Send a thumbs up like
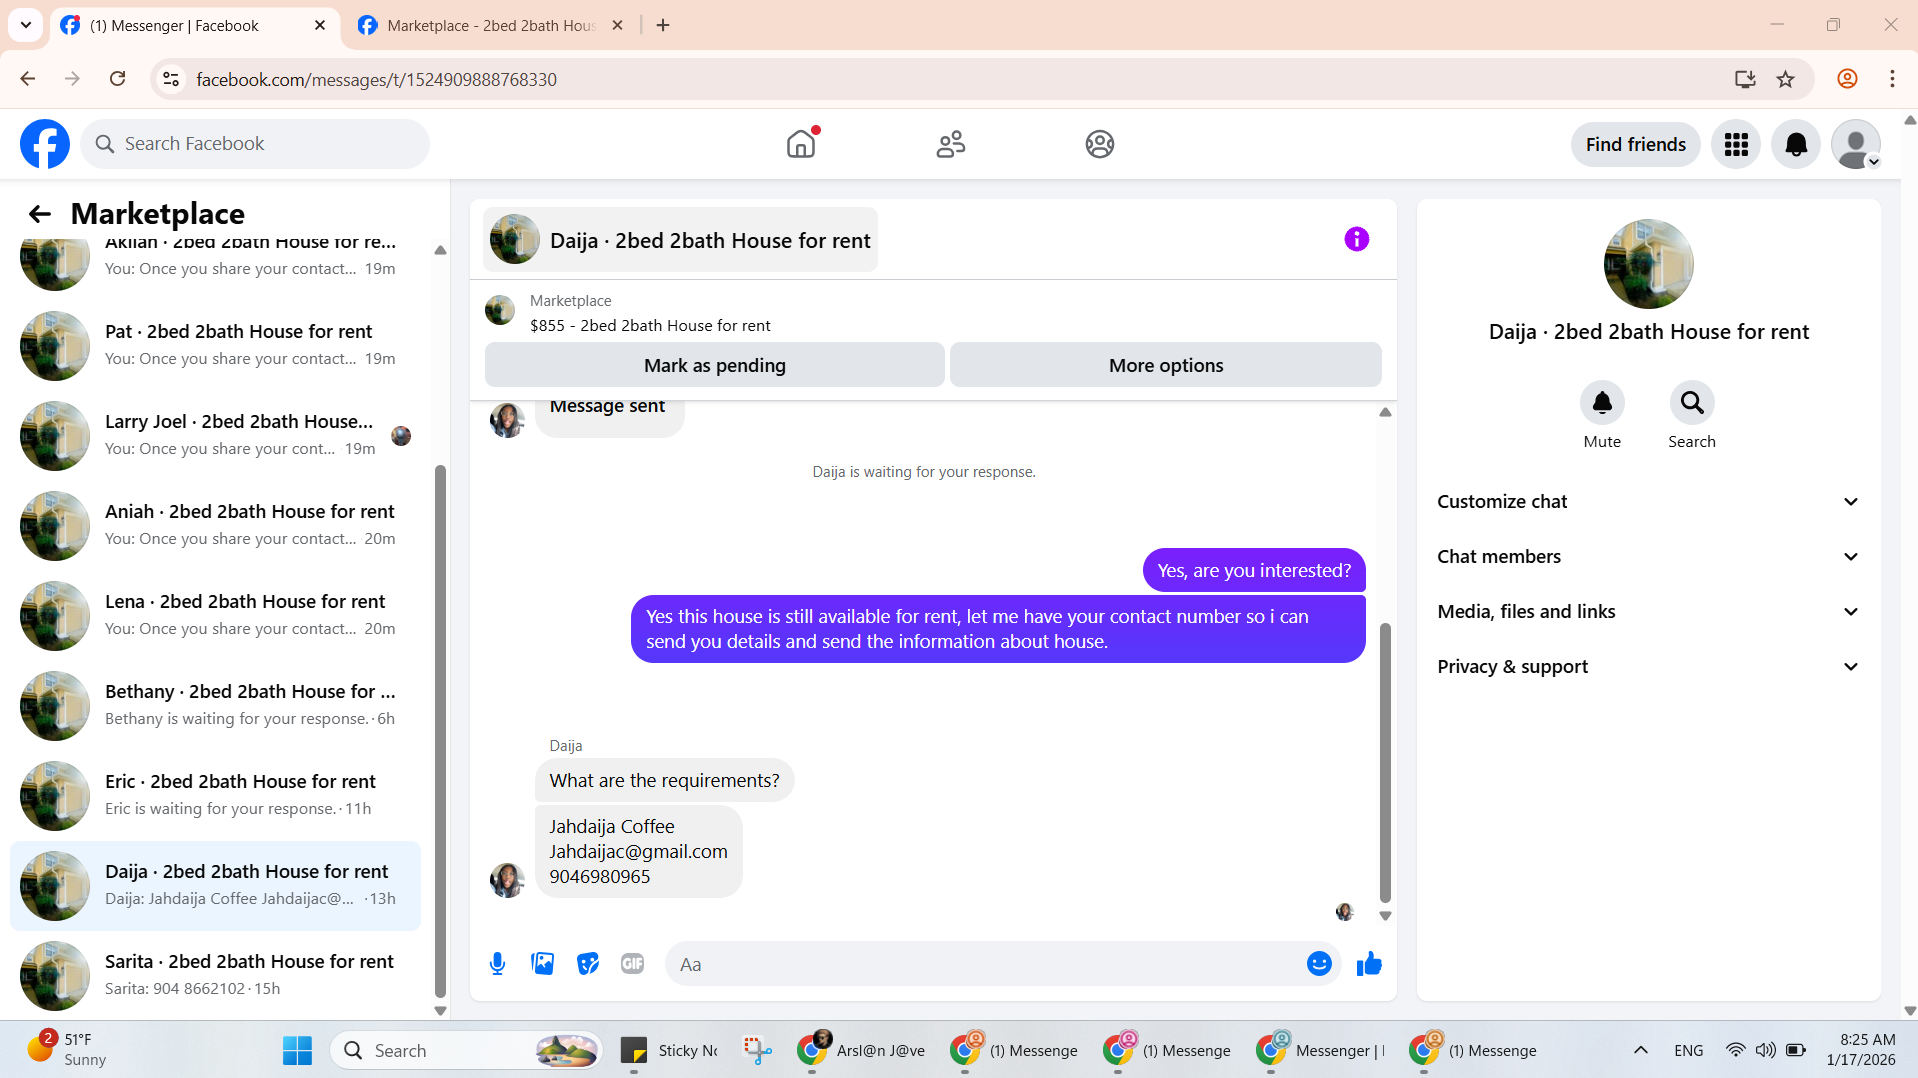The width and height of the screenshot is (1918, 1078). point(1369,964)
